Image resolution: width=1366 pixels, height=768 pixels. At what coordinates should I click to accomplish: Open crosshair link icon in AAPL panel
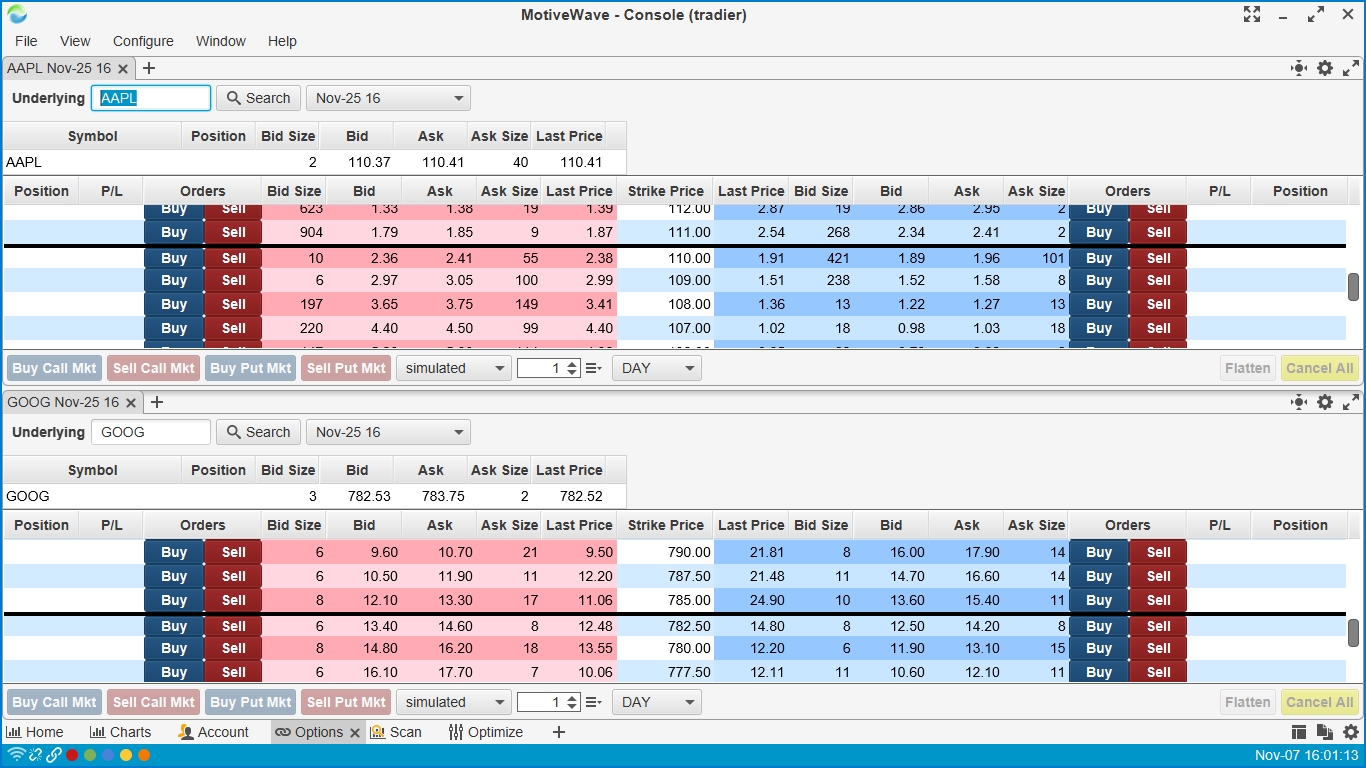pos(1299,68)
